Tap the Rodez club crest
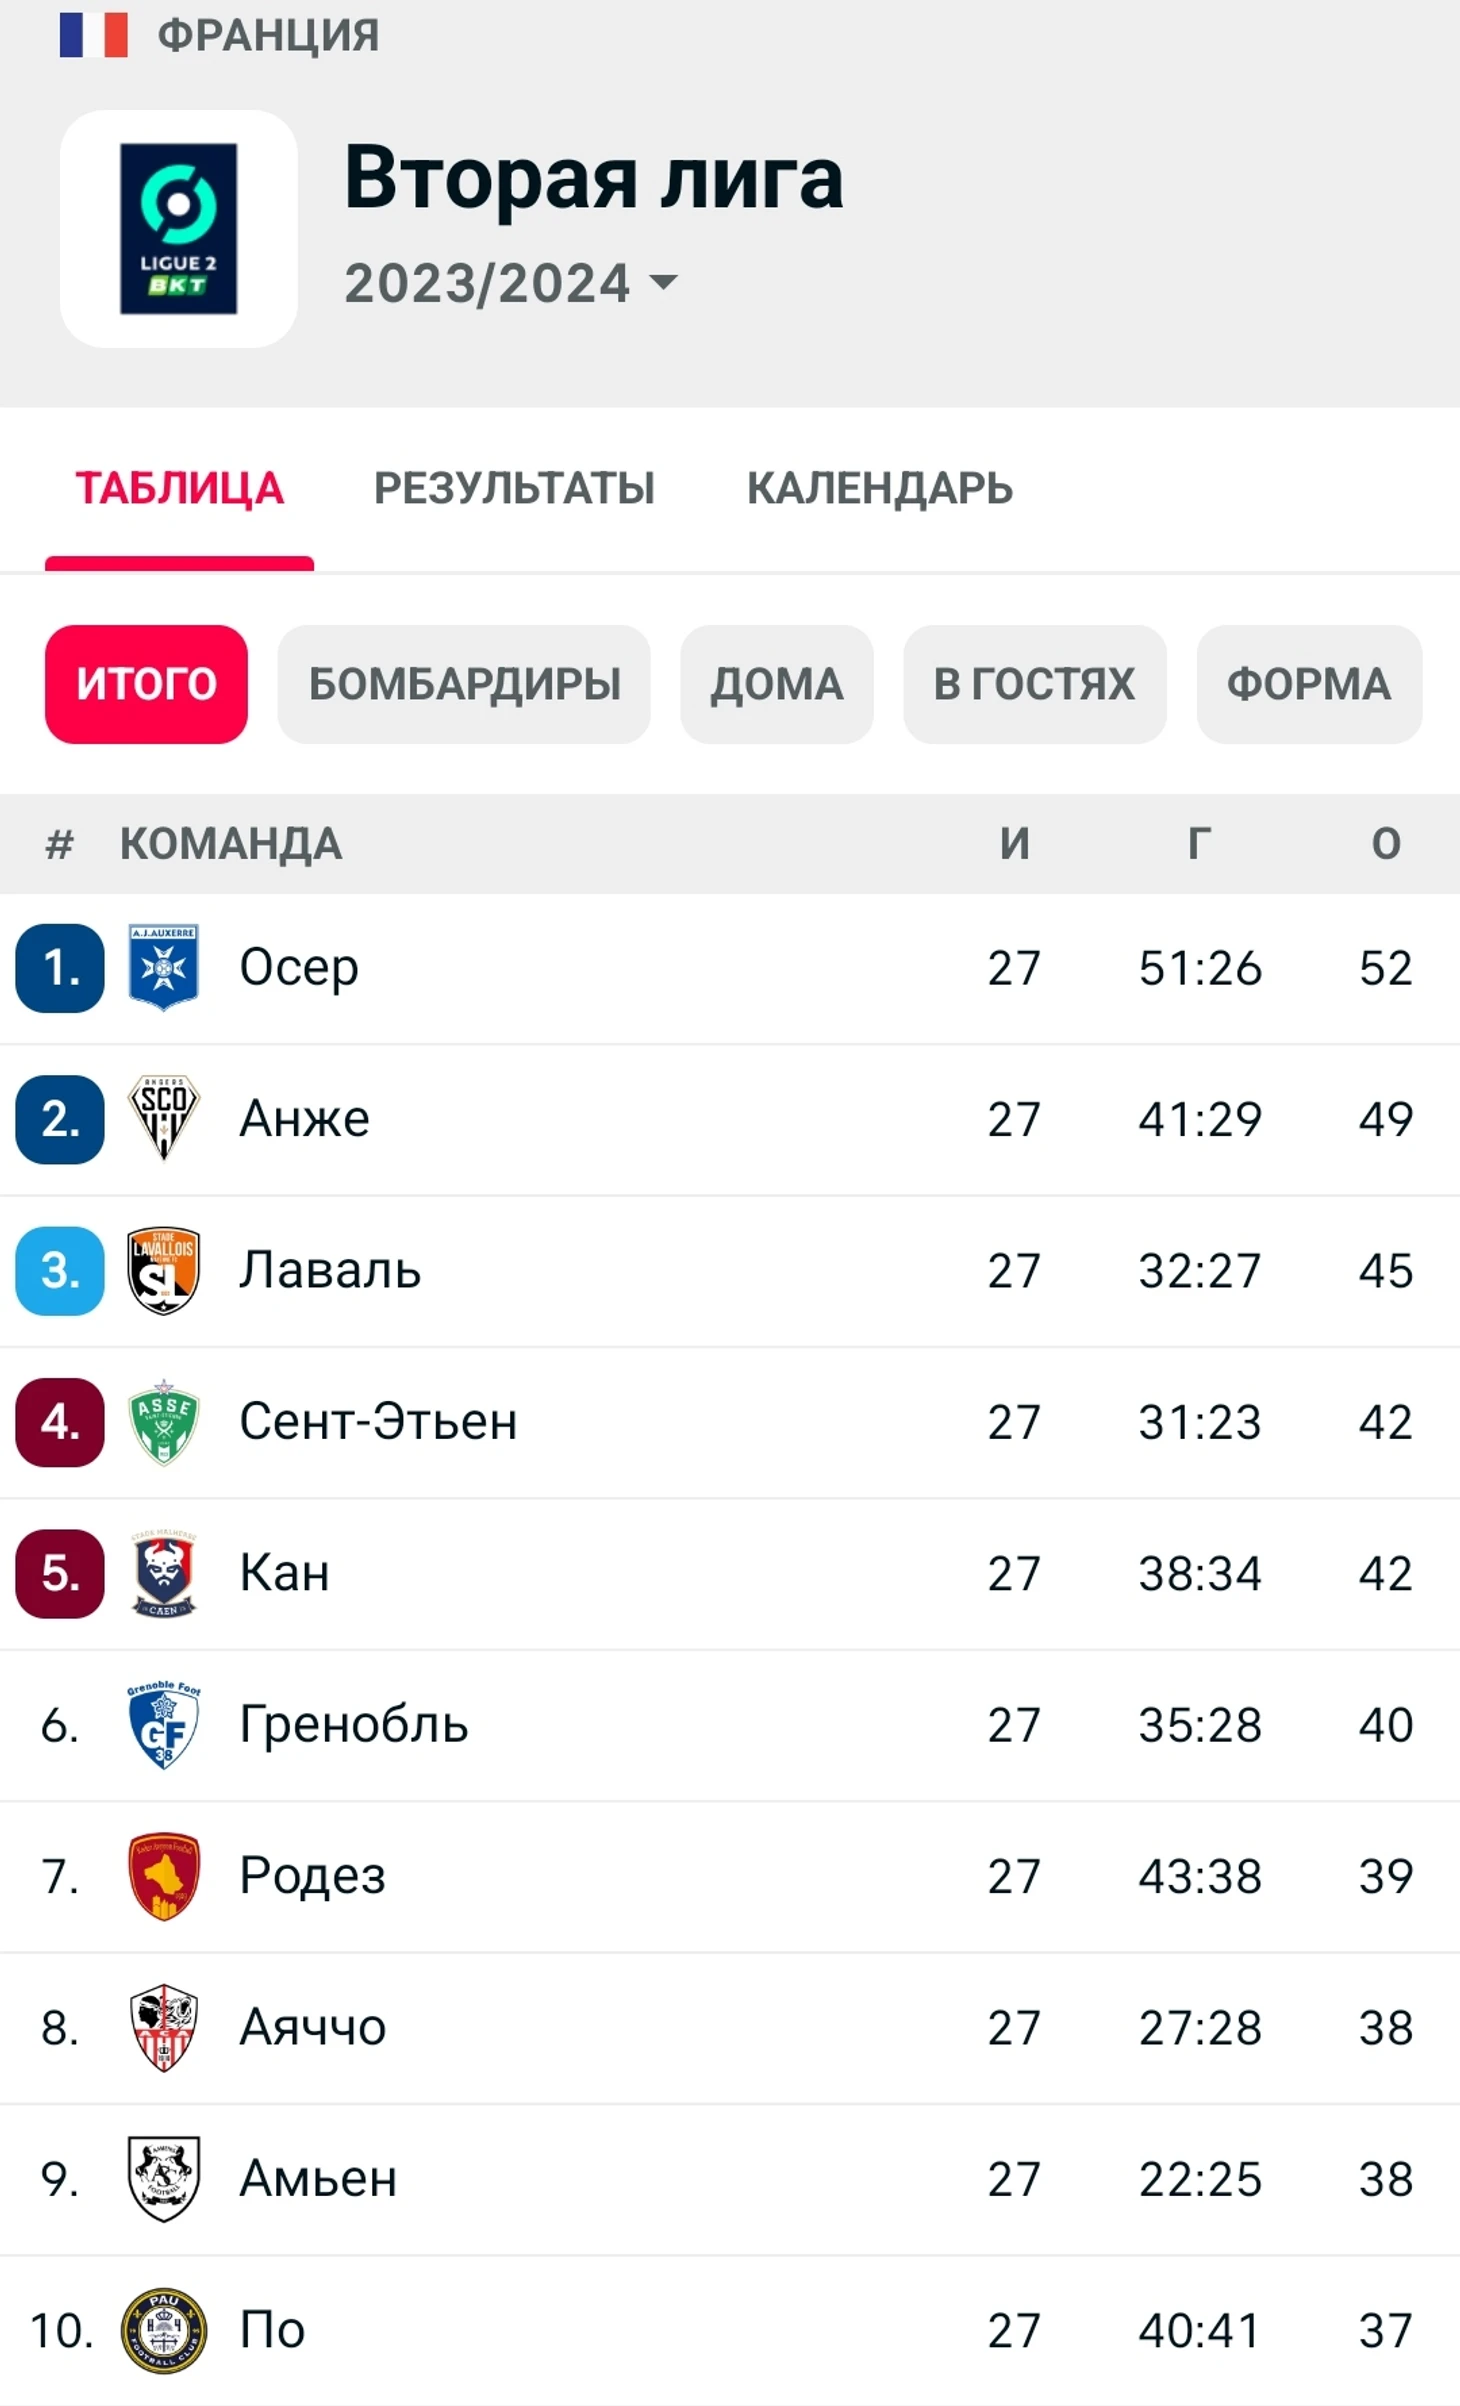Image resolution: width=1460 pixels, height=2406 pixels. click(163, 1875)
